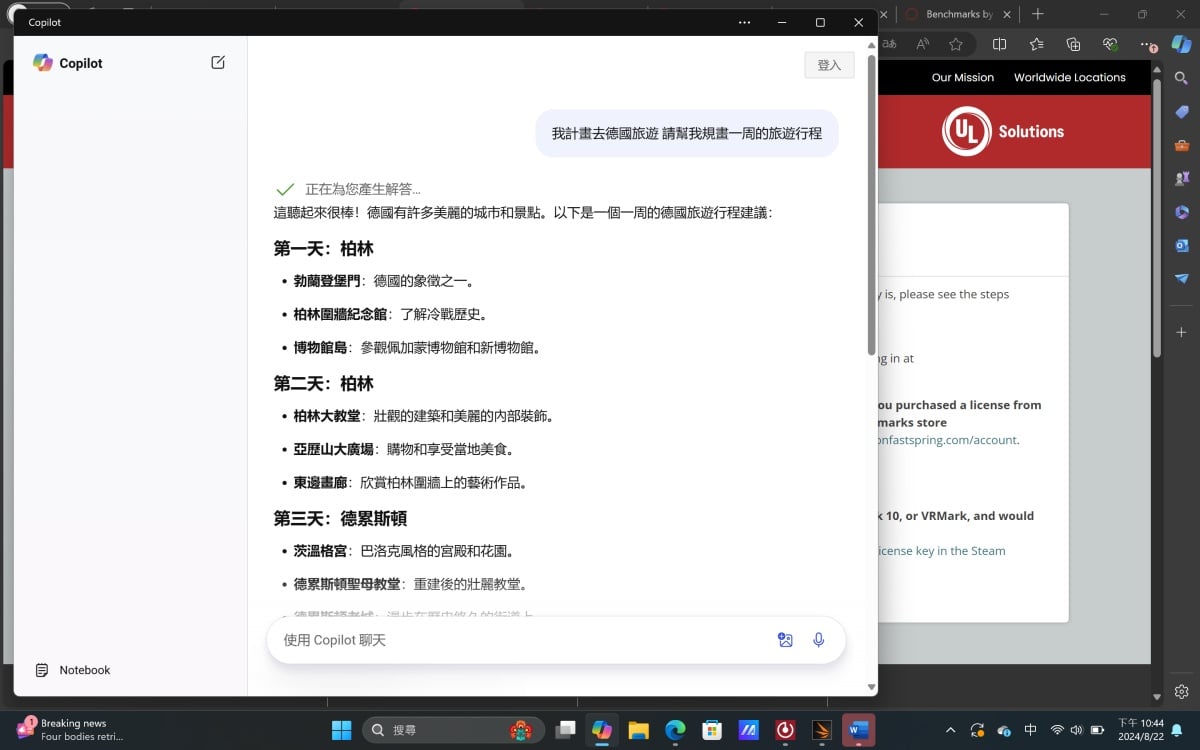Activate the microphone in Copilot chat box

[819, 640]
